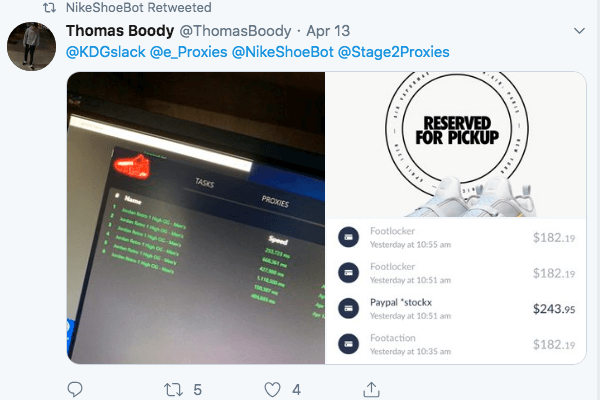This screenshot has height=400, width=600.
Task: View the bot screen photo on left
Action: (196, 218)
